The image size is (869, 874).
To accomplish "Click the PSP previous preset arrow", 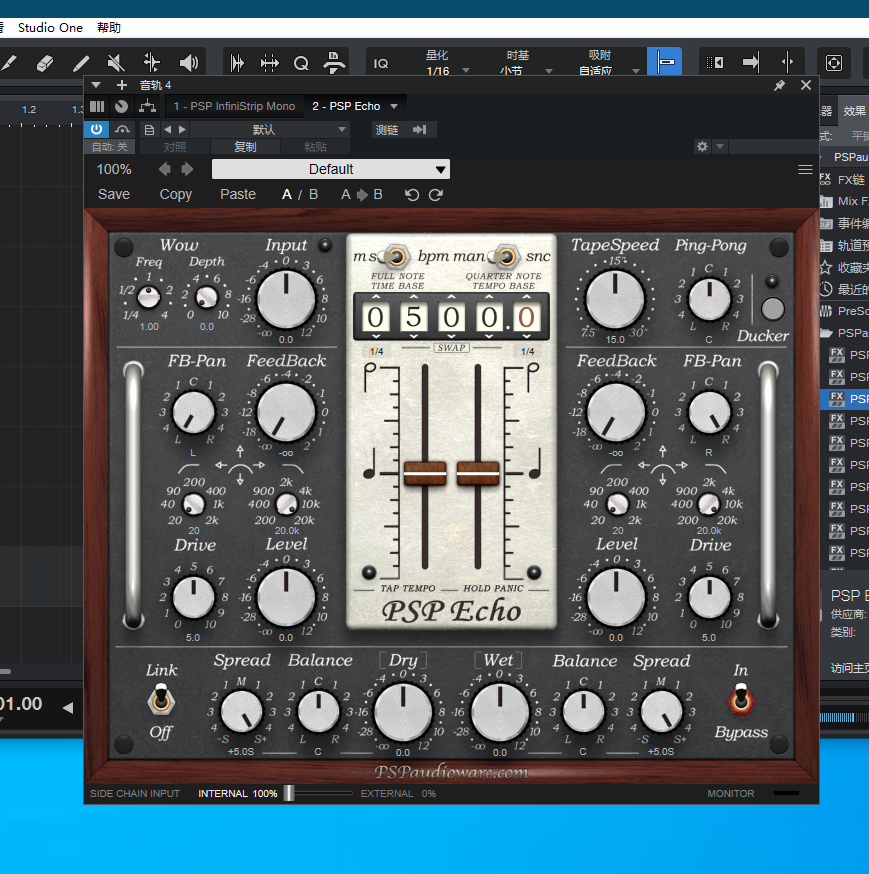I will click(164, 169).
